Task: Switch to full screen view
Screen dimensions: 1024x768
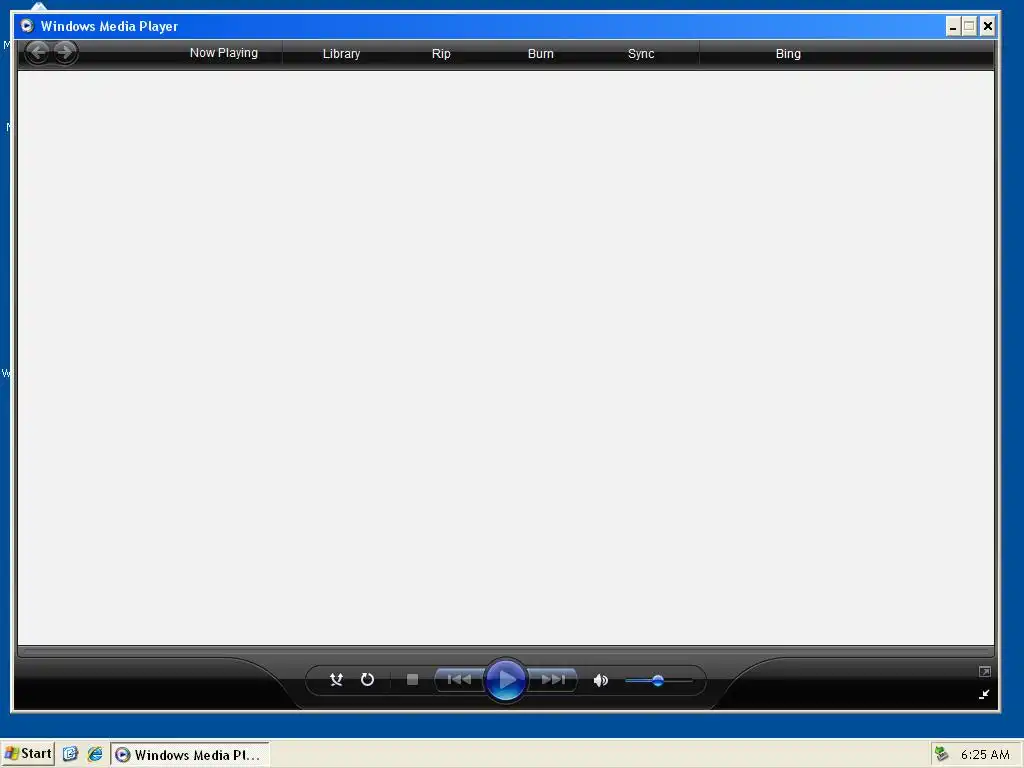Action: tap(985, 671)
